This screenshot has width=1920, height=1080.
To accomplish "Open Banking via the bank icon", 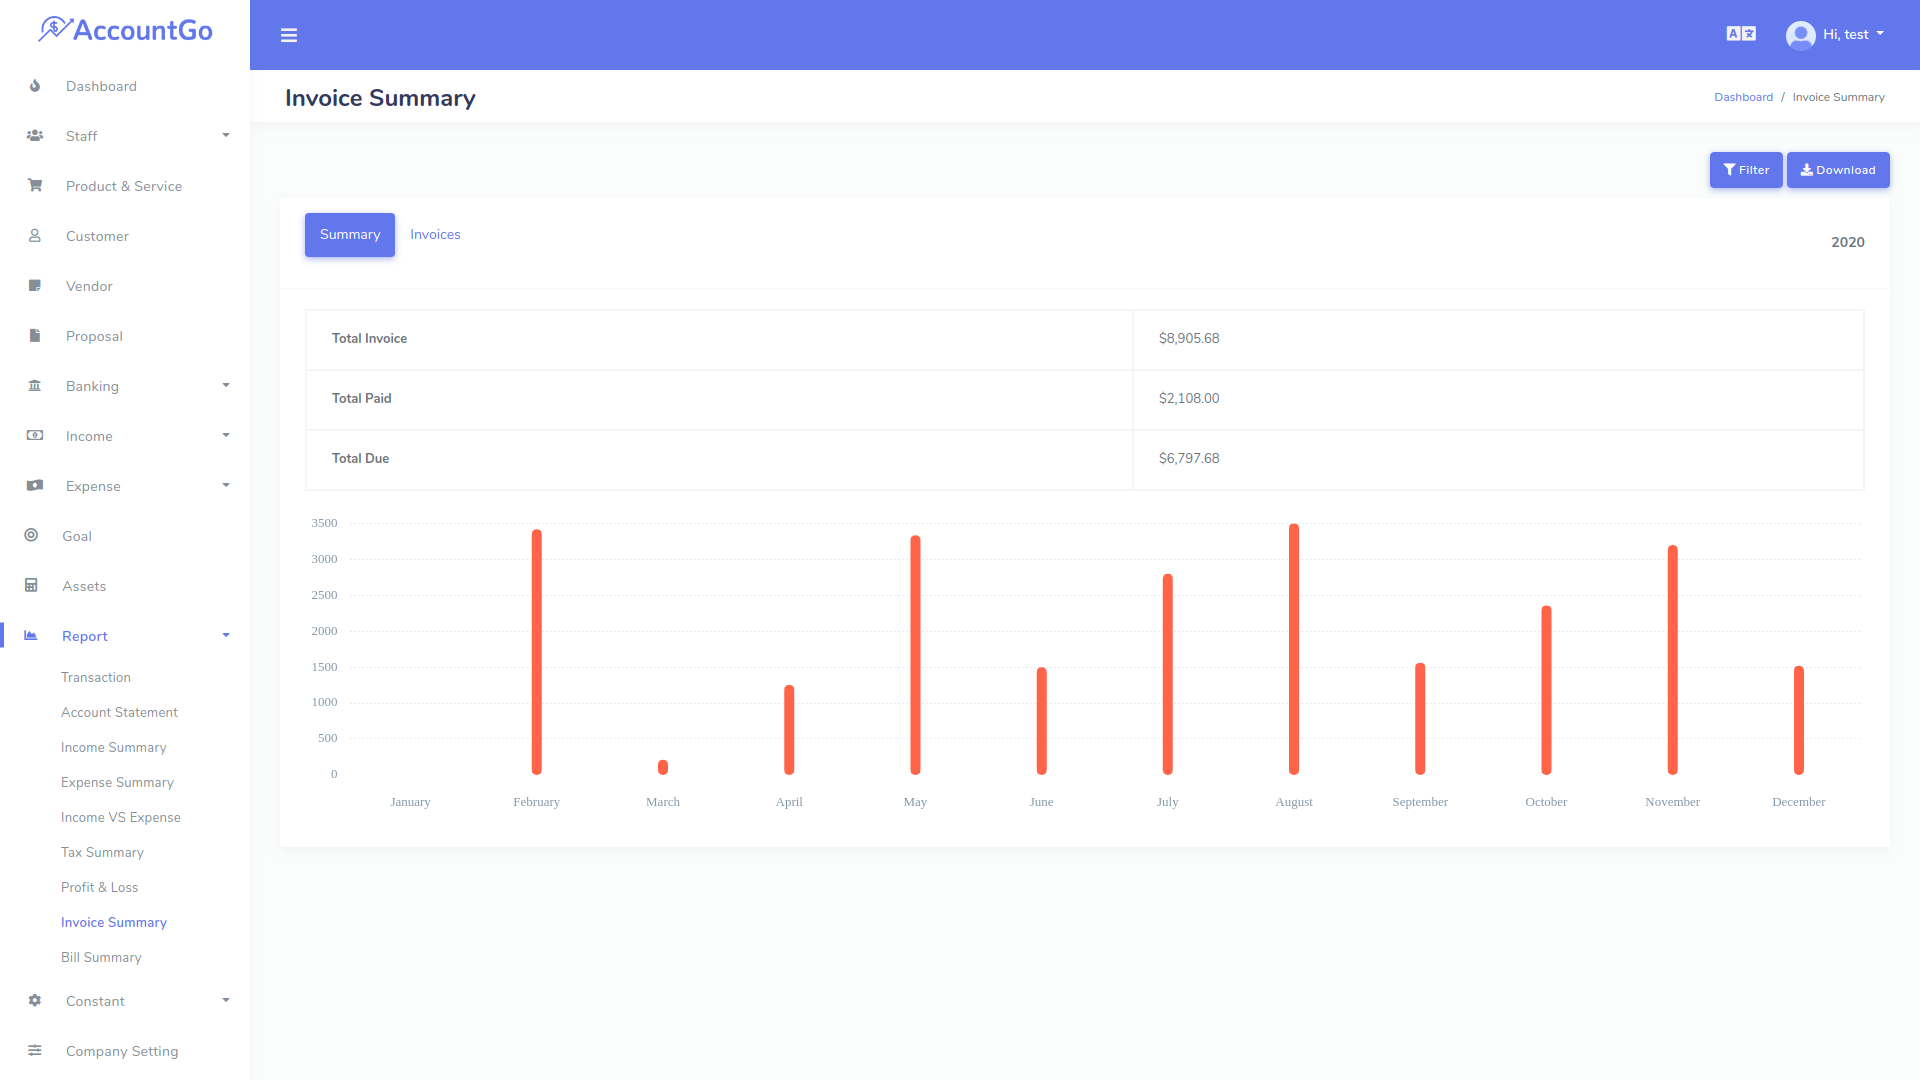I will (35, 386).
